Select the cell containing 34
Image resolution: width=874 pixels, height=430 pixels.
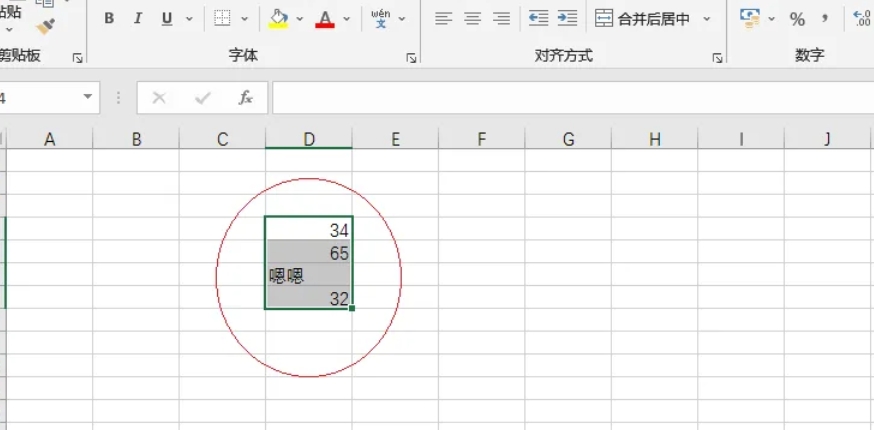309,229
